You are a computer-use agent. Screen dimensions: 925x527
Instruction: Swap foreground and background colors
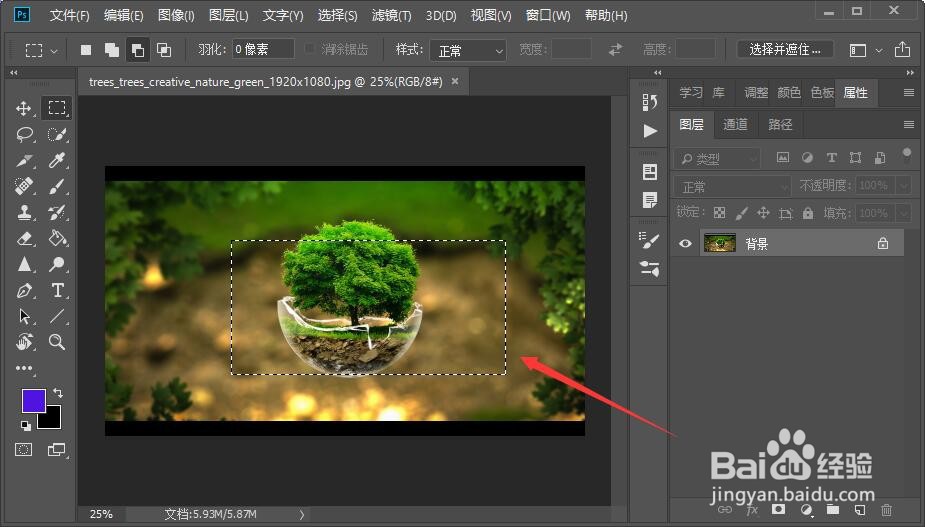tap(58, 392)
